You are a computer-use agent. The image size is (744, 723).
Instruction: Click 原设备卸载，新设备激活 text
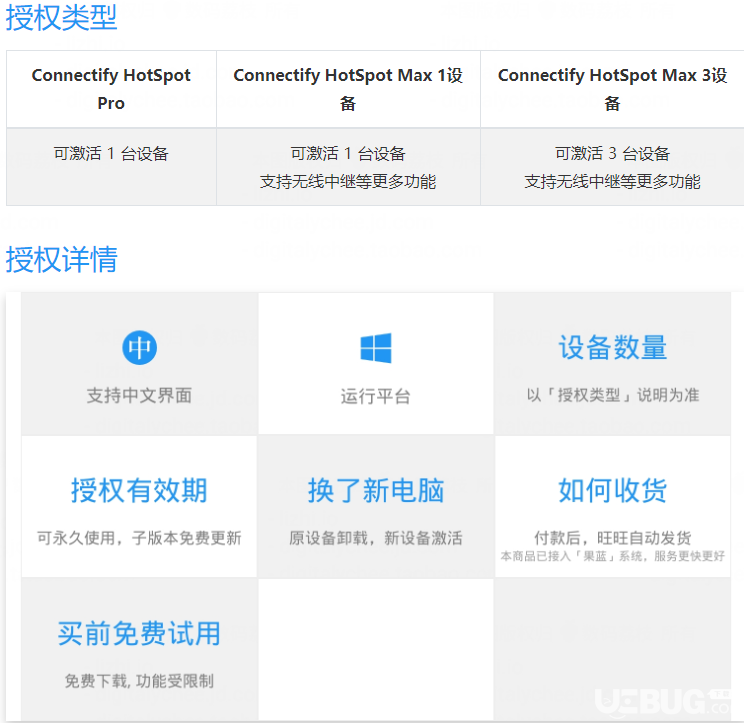[376, 538]
